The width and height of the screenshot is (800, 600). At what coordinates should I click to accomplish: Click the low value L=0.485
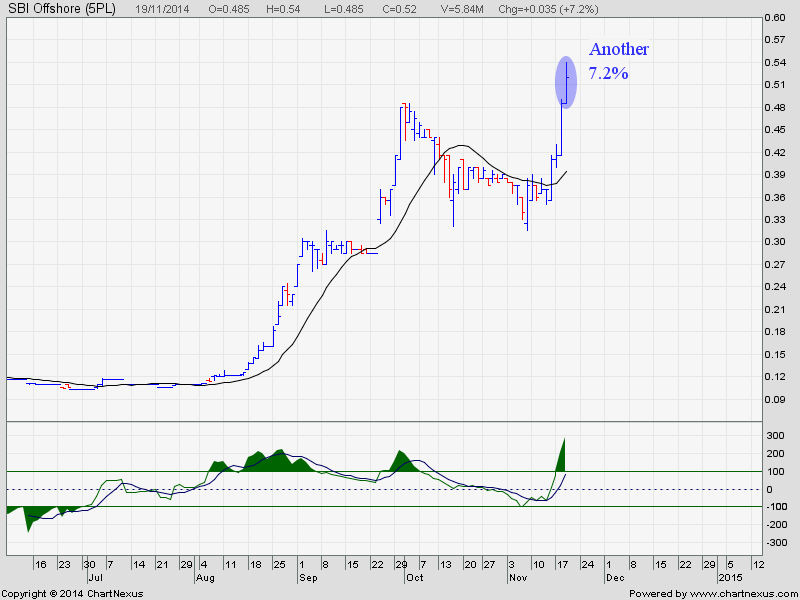(x=344, y=9)
